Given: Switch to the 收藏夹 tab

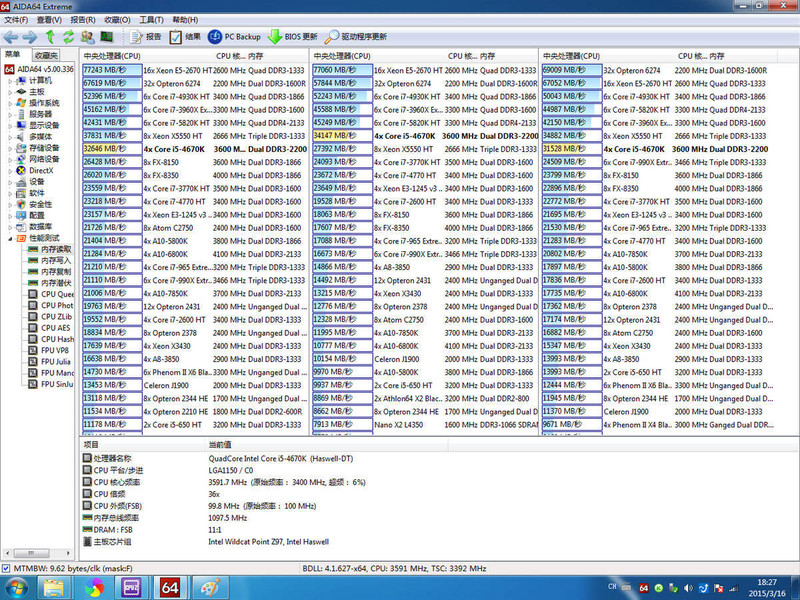Looking at the screenshot, I should tap(44, 55).
